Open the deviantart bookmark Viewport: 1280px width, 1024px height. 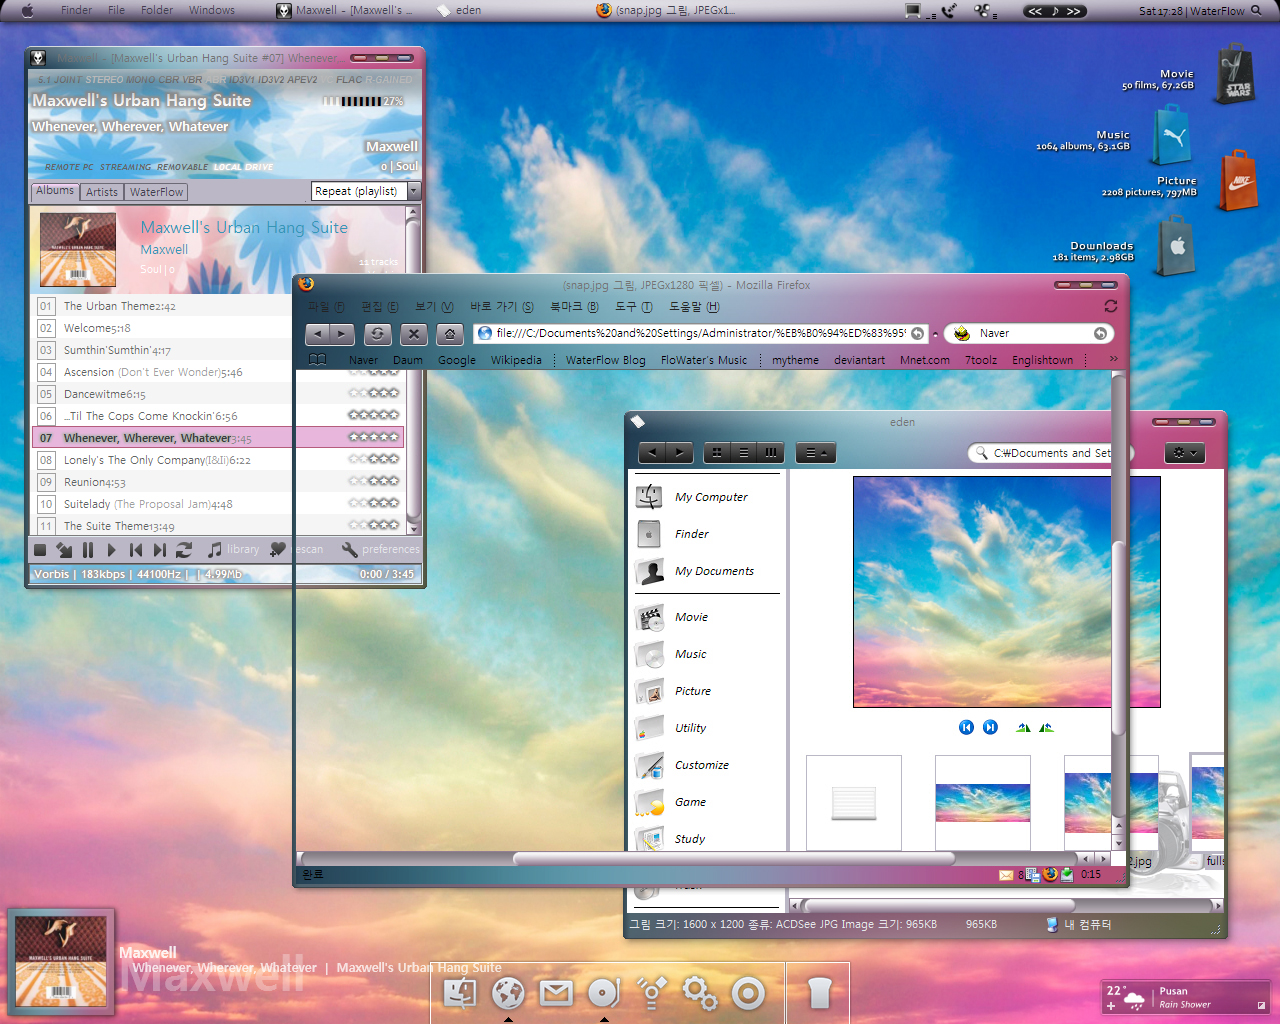[859, 360]
